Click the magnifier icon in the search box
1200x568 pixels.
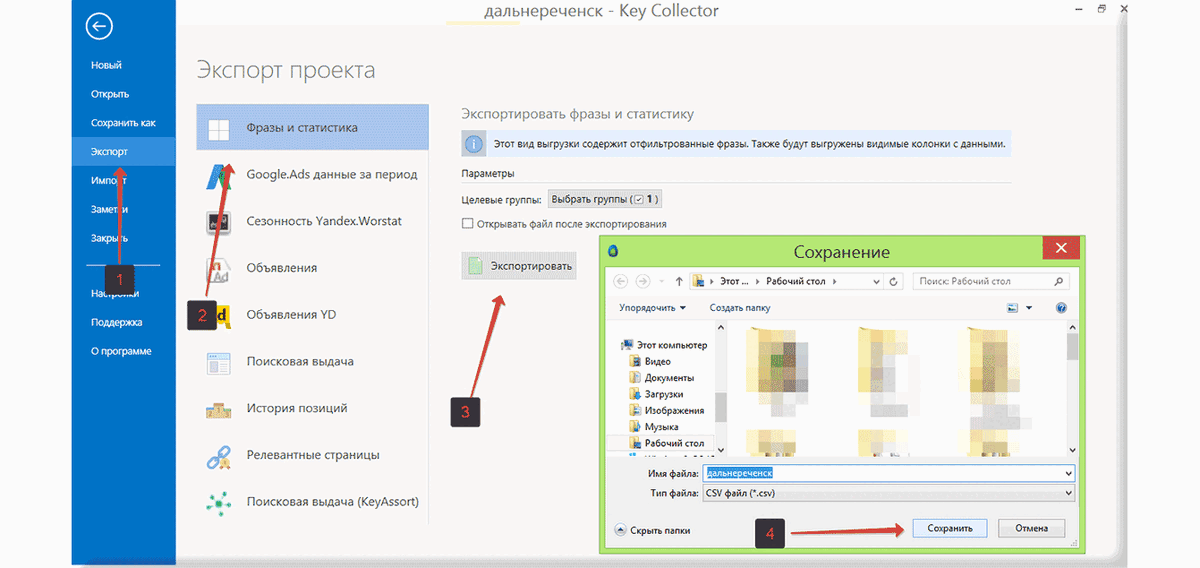pos(1060,282)
